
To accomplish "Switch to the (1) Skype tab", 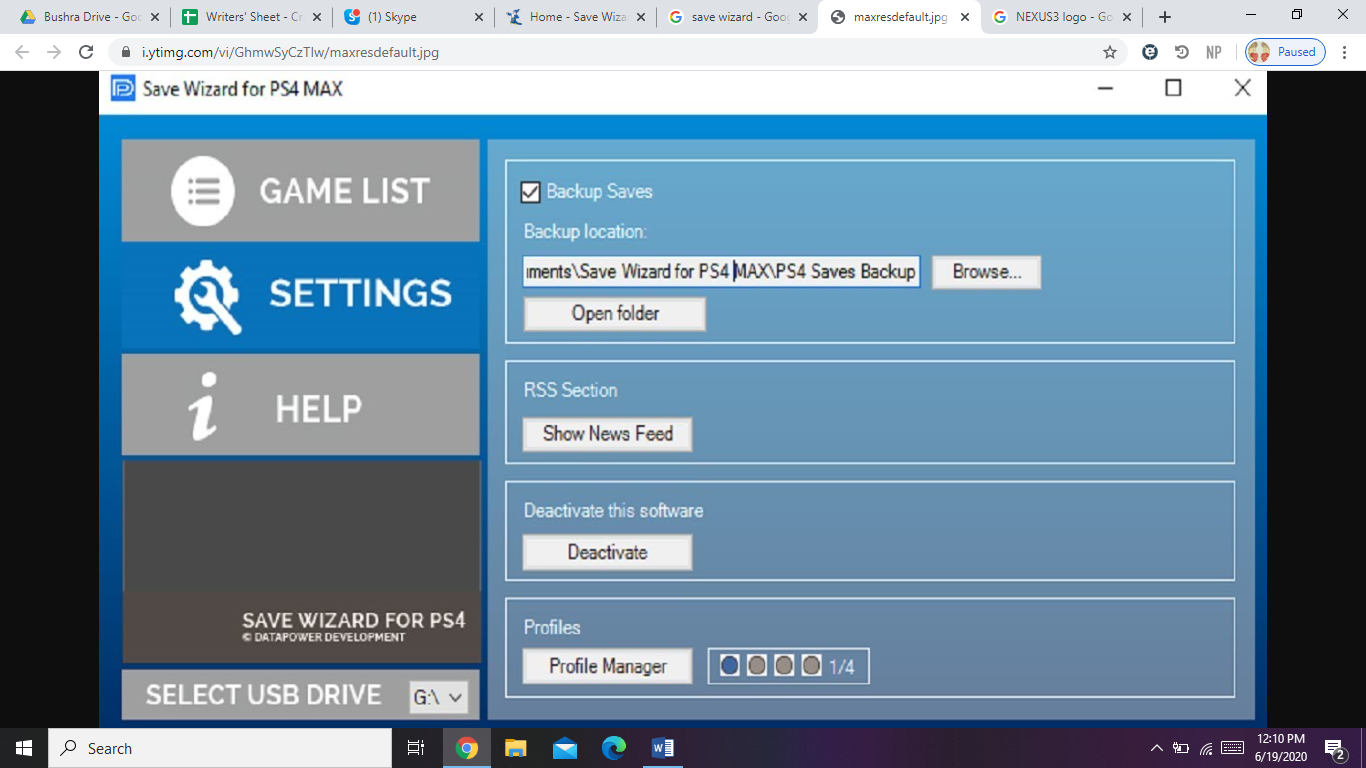I will tap(413, 17).
